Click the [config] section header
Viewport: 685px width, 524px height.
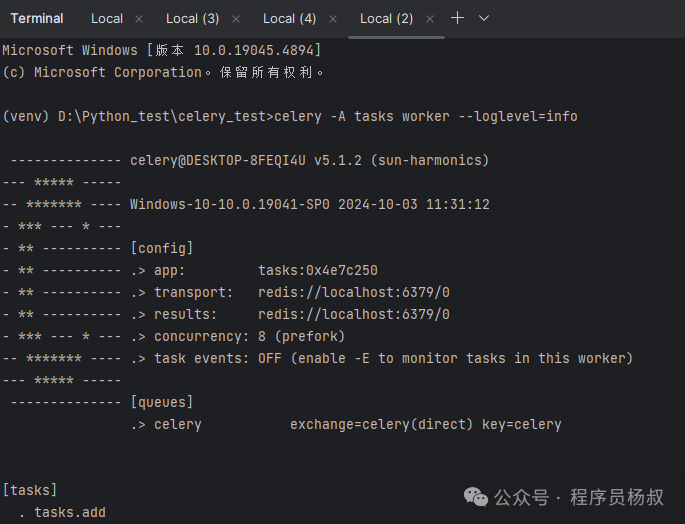click(x=161, y=248)
